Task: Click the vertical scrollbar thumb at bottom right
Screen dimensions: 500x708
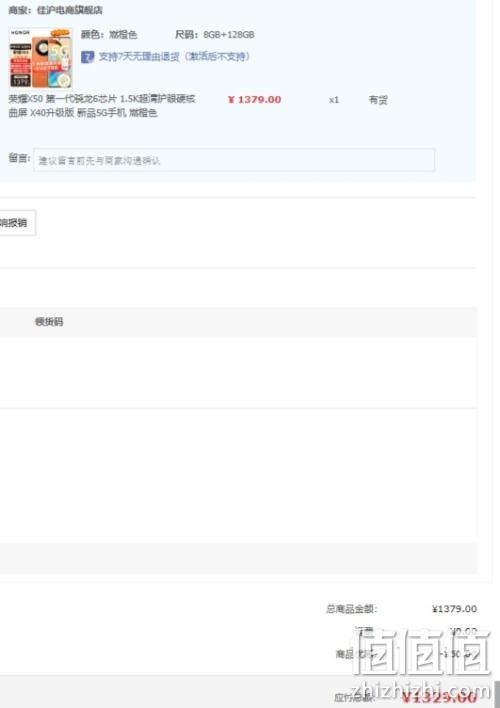Action: (x=497, y=694)
